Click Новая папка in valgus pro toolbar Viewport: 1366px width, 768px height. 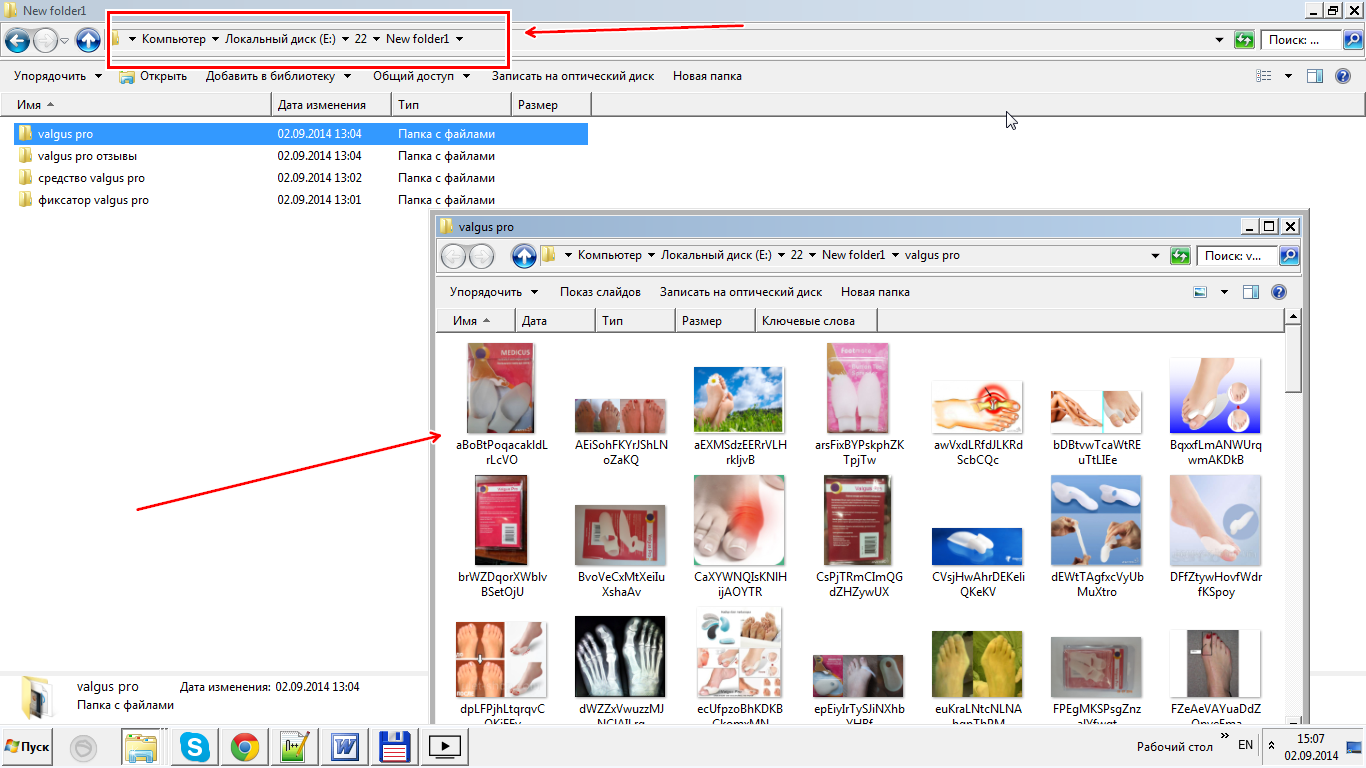[x=875, y=292]
